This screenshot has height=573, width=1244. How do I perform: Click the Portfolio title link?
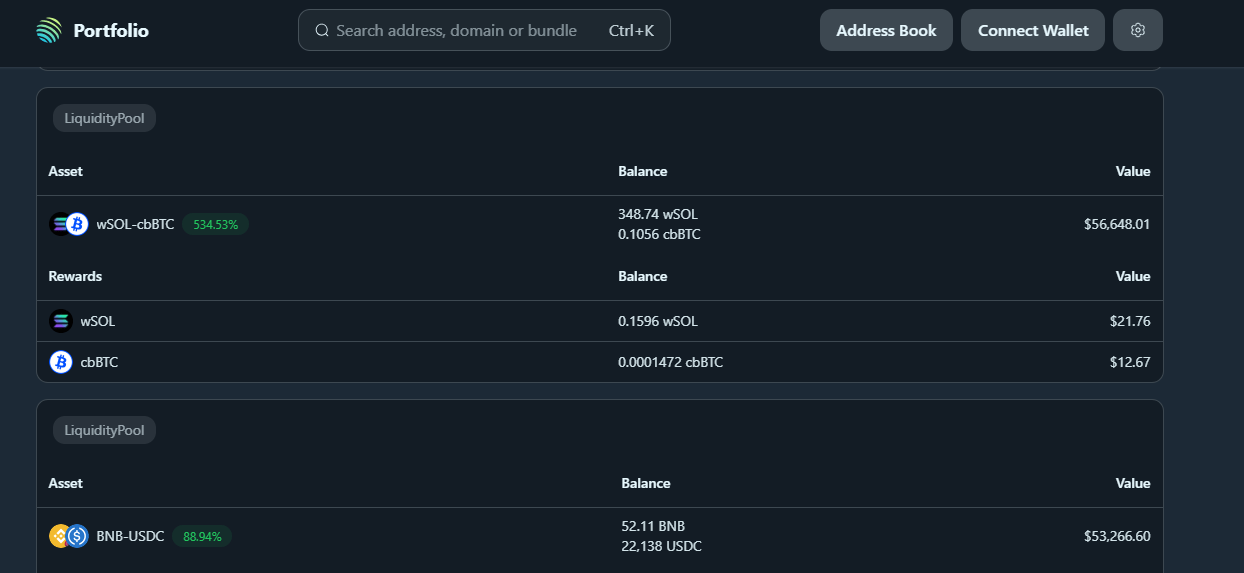click(111, 31)
